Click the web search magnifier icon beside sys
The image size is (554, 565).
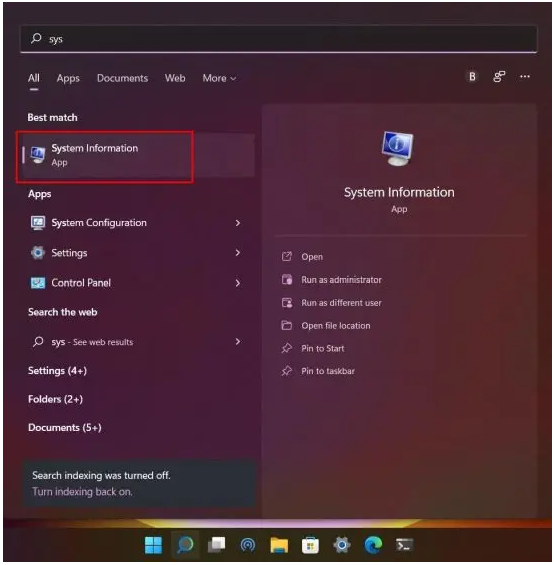38,342
